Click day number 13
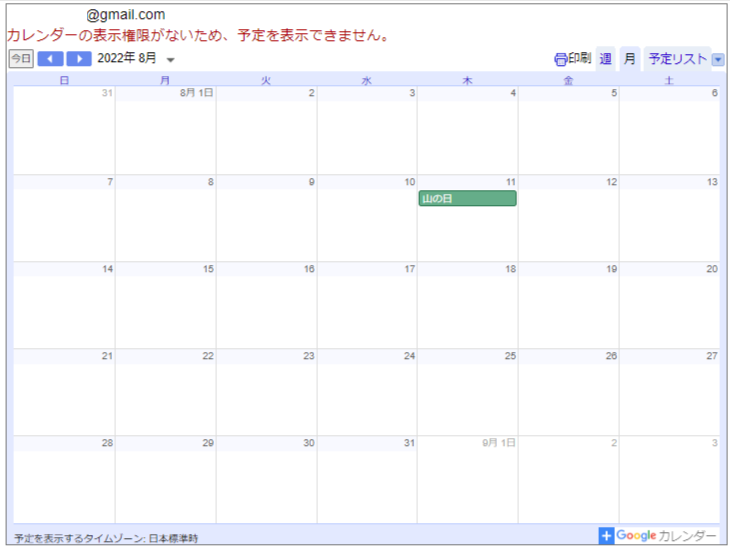This screenshot has width=730, height=548. 712,182
